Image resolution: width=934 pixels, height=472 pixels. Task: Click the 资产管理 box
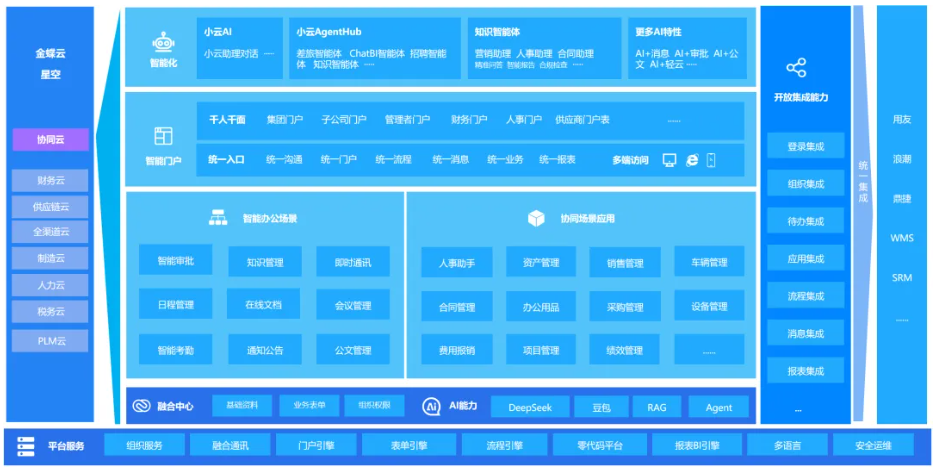tap(541, 262)
